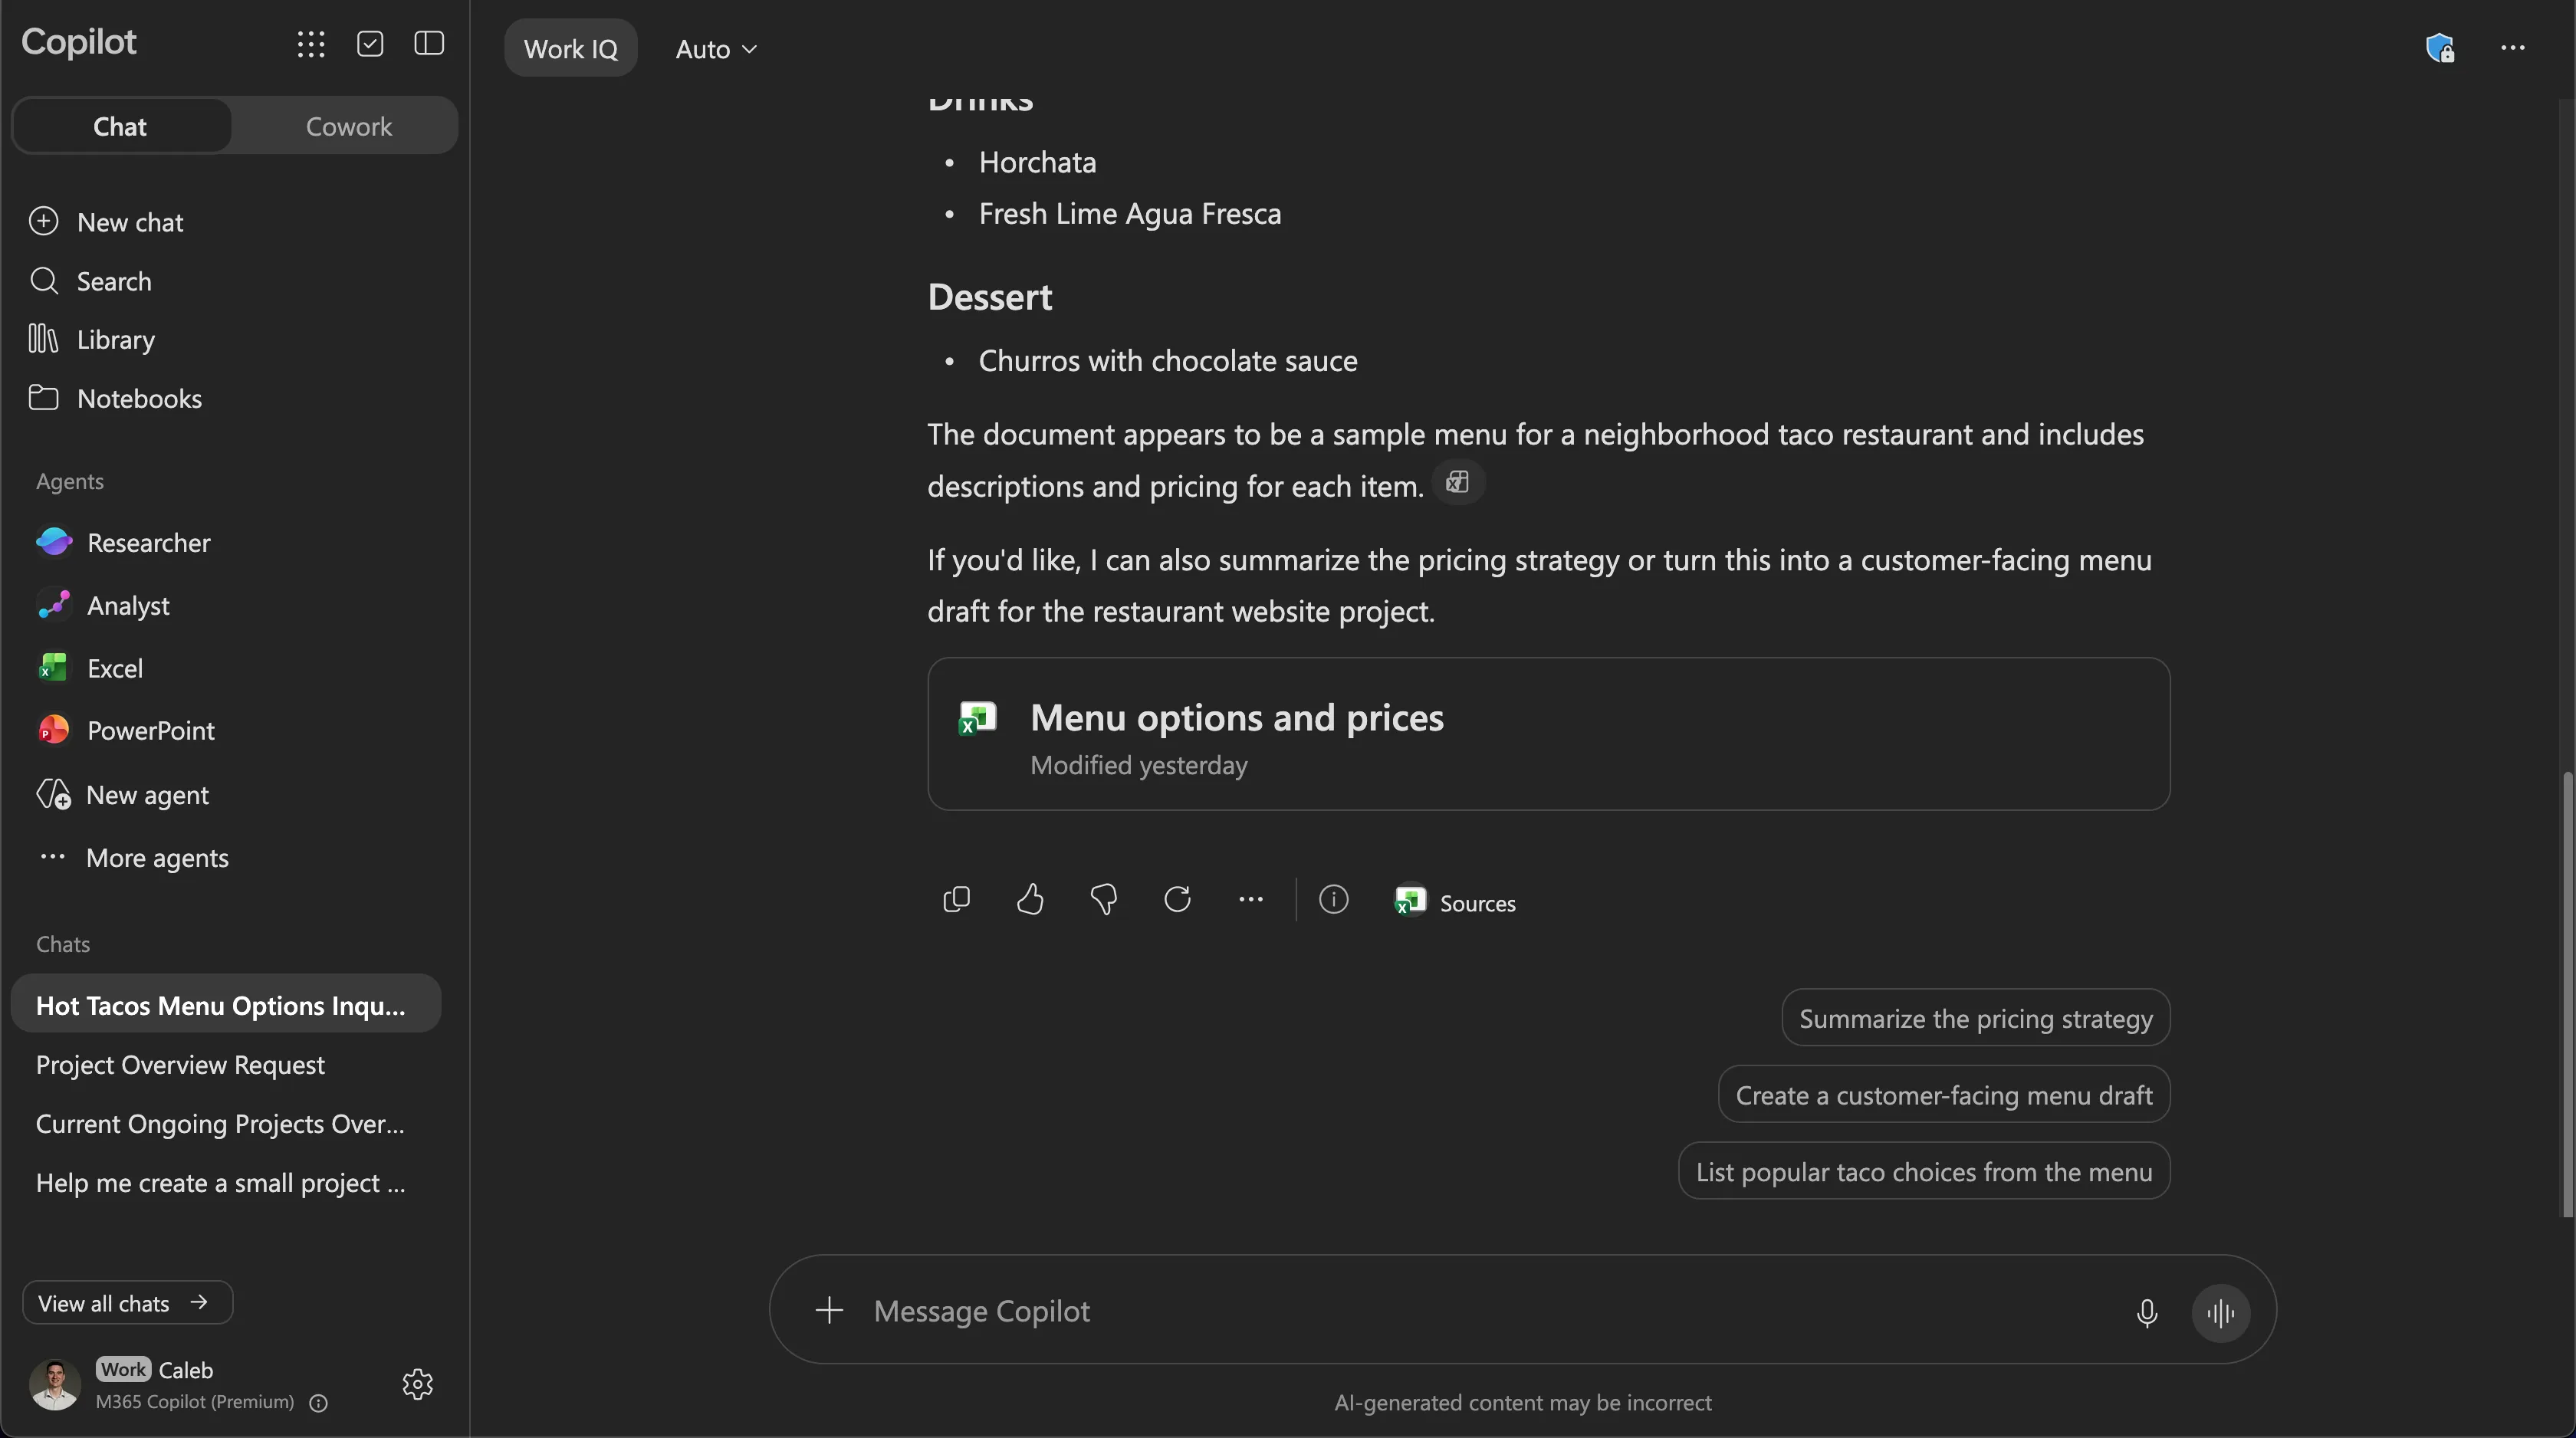Image resolution: width=2576 pixels, height=1438 pixels.
Task: Expand More agents list
Action: (157, 858)
